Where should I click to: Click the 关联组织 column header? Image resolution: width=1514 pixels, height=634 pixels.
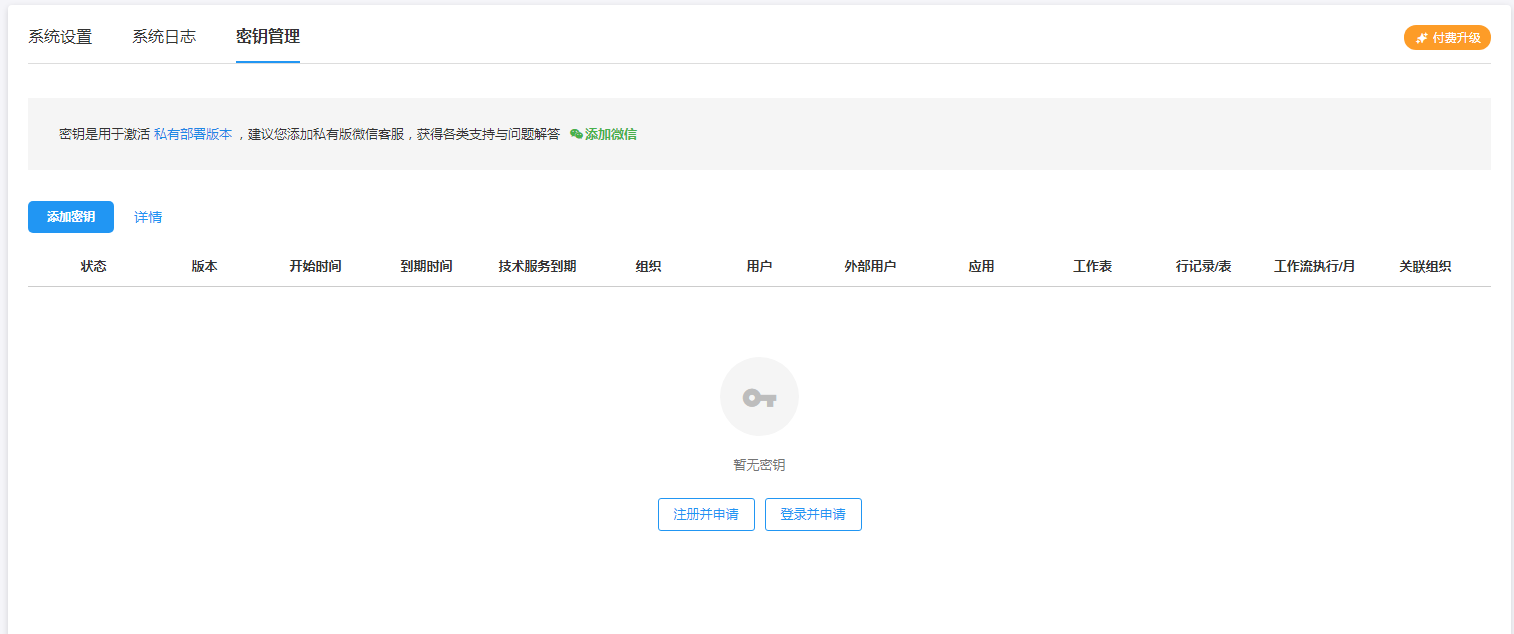click(1425, 267)
